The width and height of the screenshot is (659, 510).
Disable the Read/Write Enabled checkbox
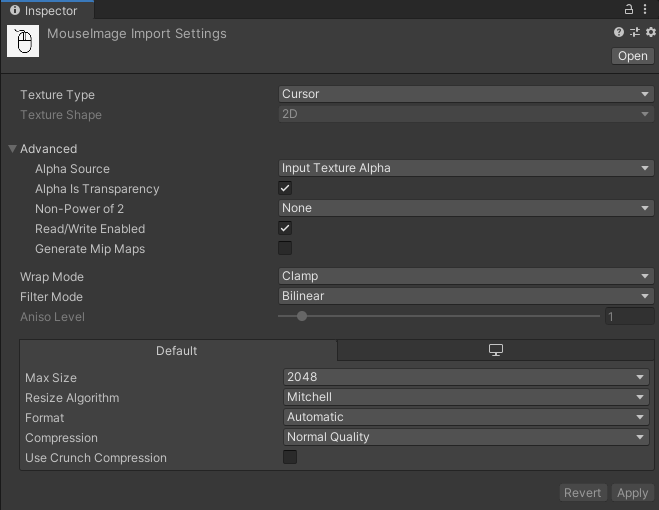point(285,228)
